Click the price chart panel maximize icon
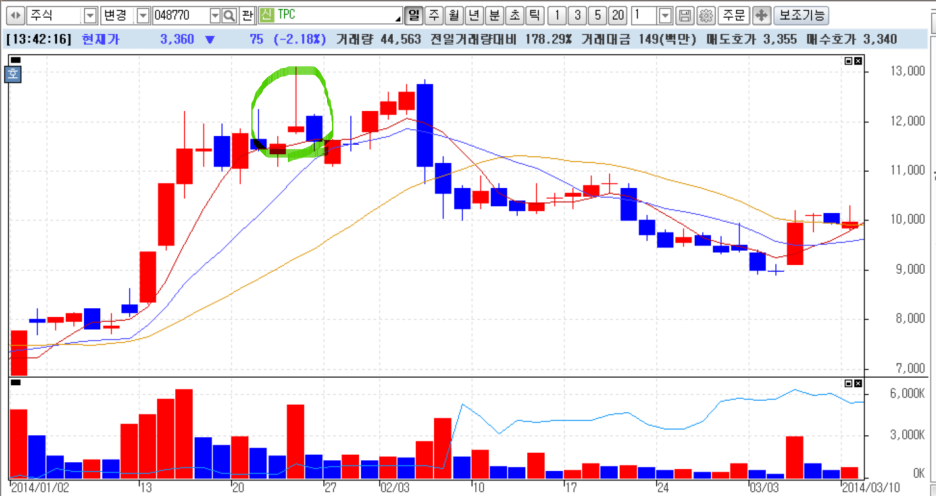 [x=849, y=61]
